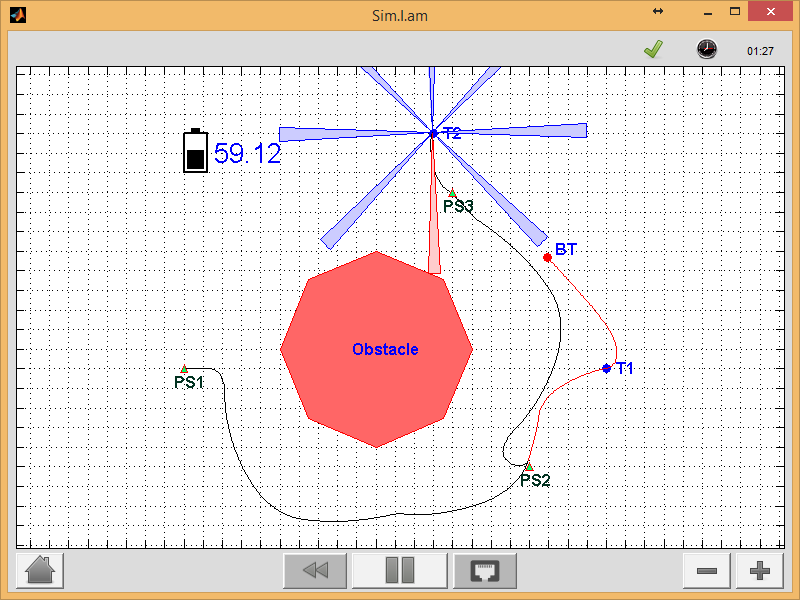Viewport: 800px width, 600px height.
Task: Click the rewind simulation button
Action: pos(315,570)
